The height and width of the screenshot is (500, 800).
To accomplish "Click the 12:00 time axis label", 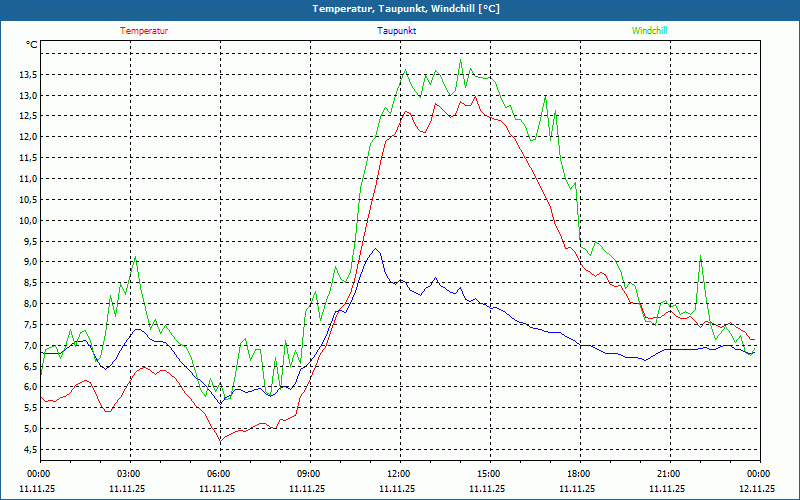I will click(x=400, y=474).
